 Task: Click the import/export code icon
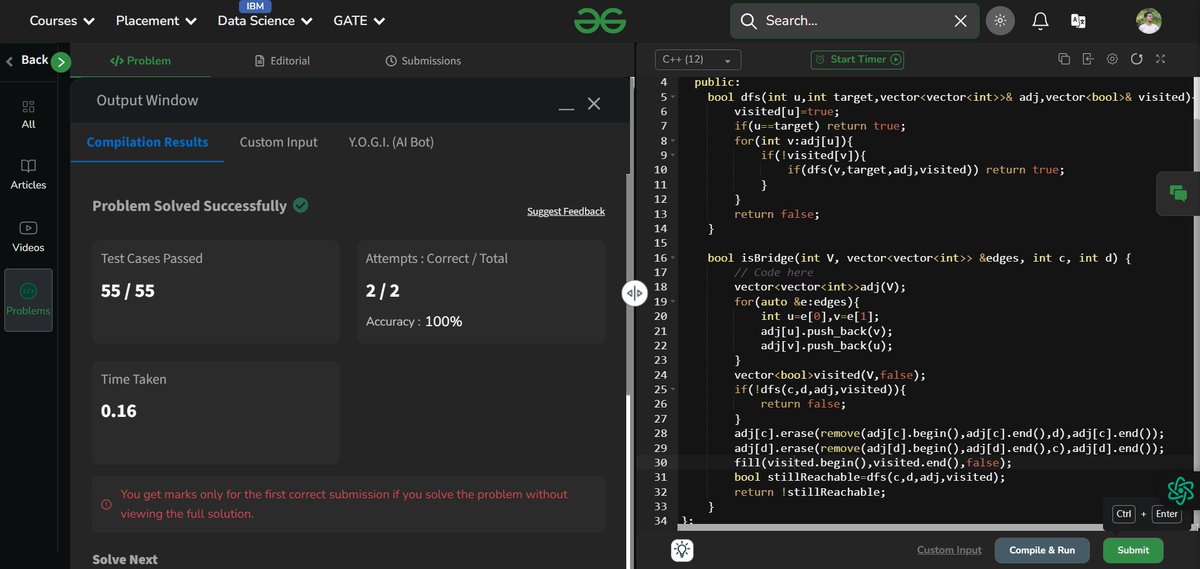point(1088,59)
